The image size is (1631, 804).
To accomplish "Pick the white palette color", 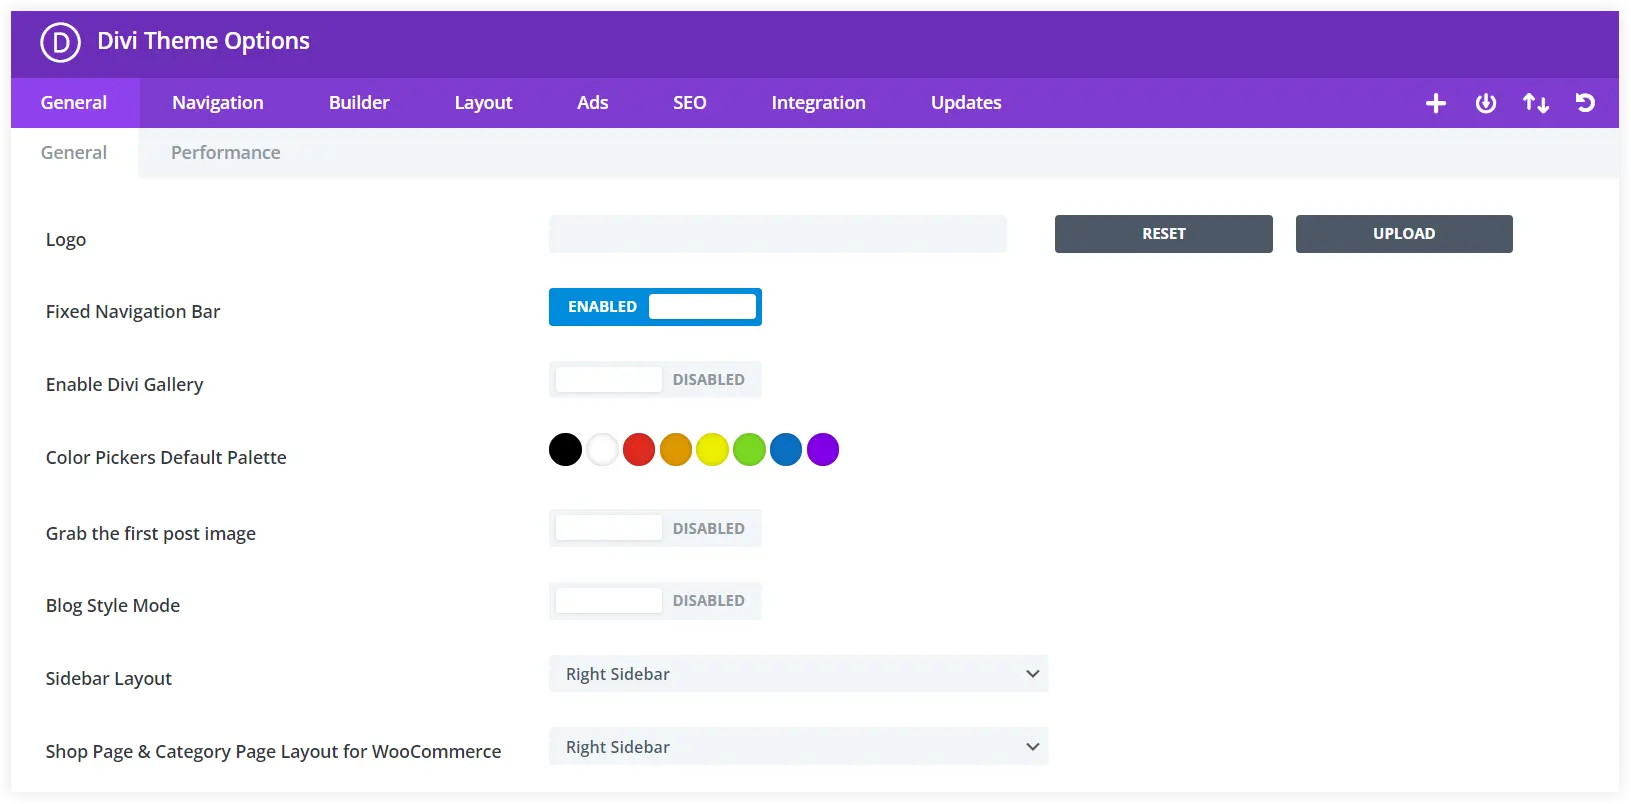I will [602, 450].
